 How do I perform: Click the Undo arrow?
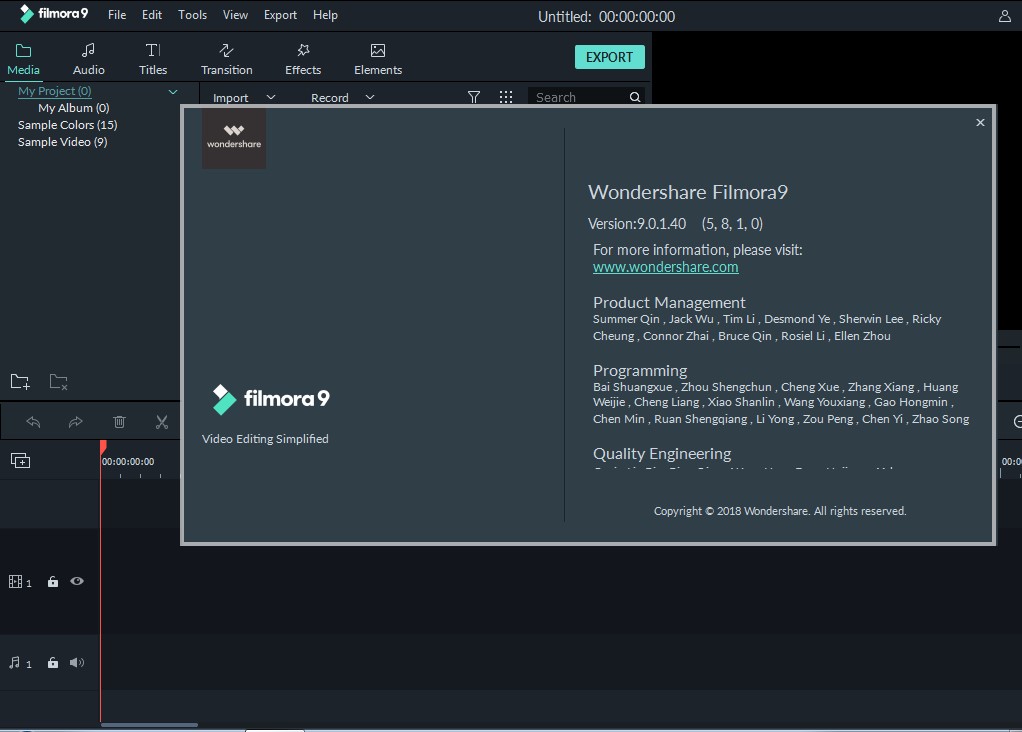click(33, 422)
